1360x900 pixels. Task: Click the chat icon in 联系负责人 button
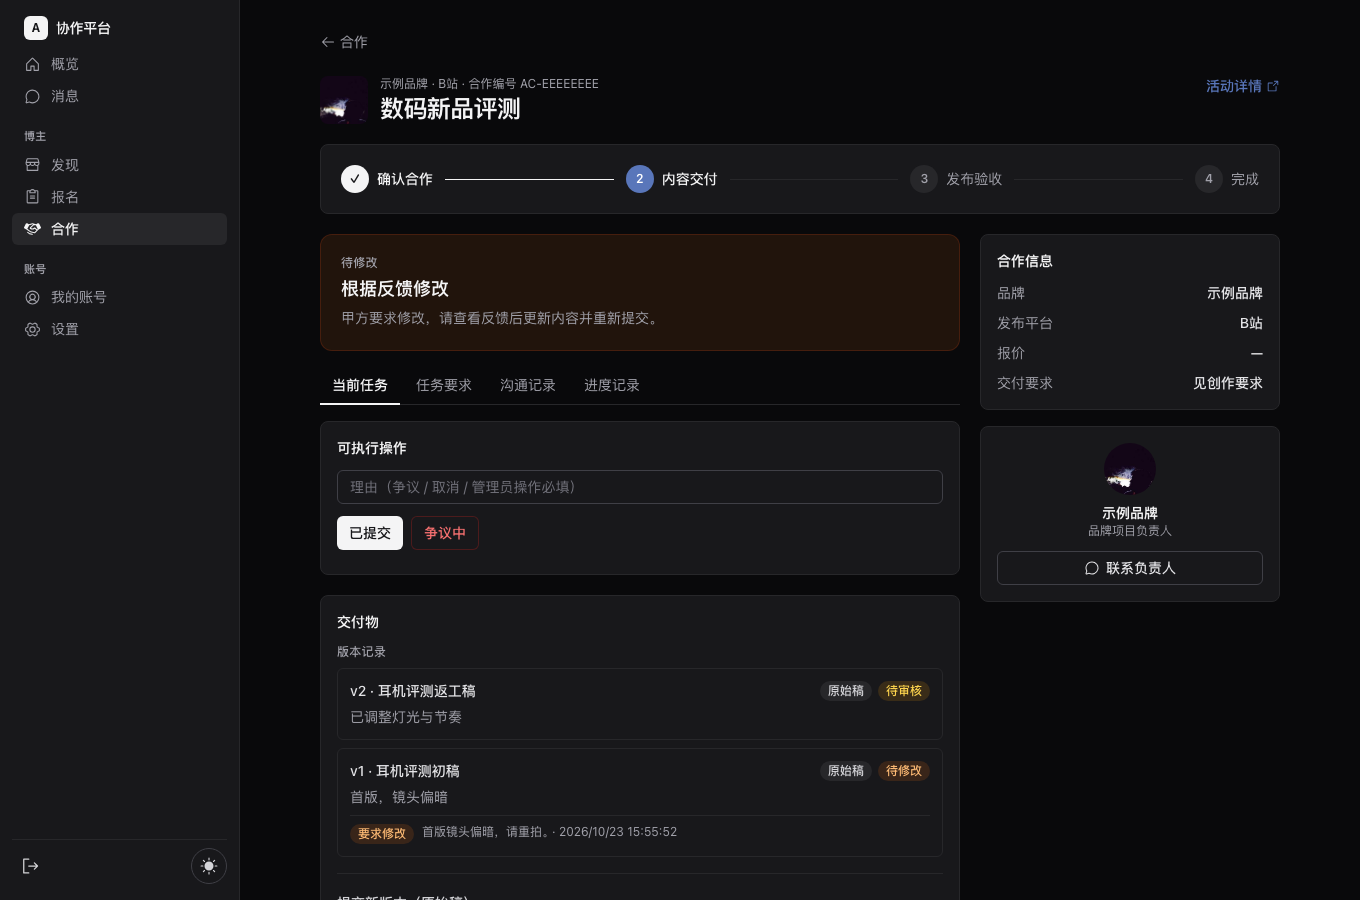coord(1092,568)
